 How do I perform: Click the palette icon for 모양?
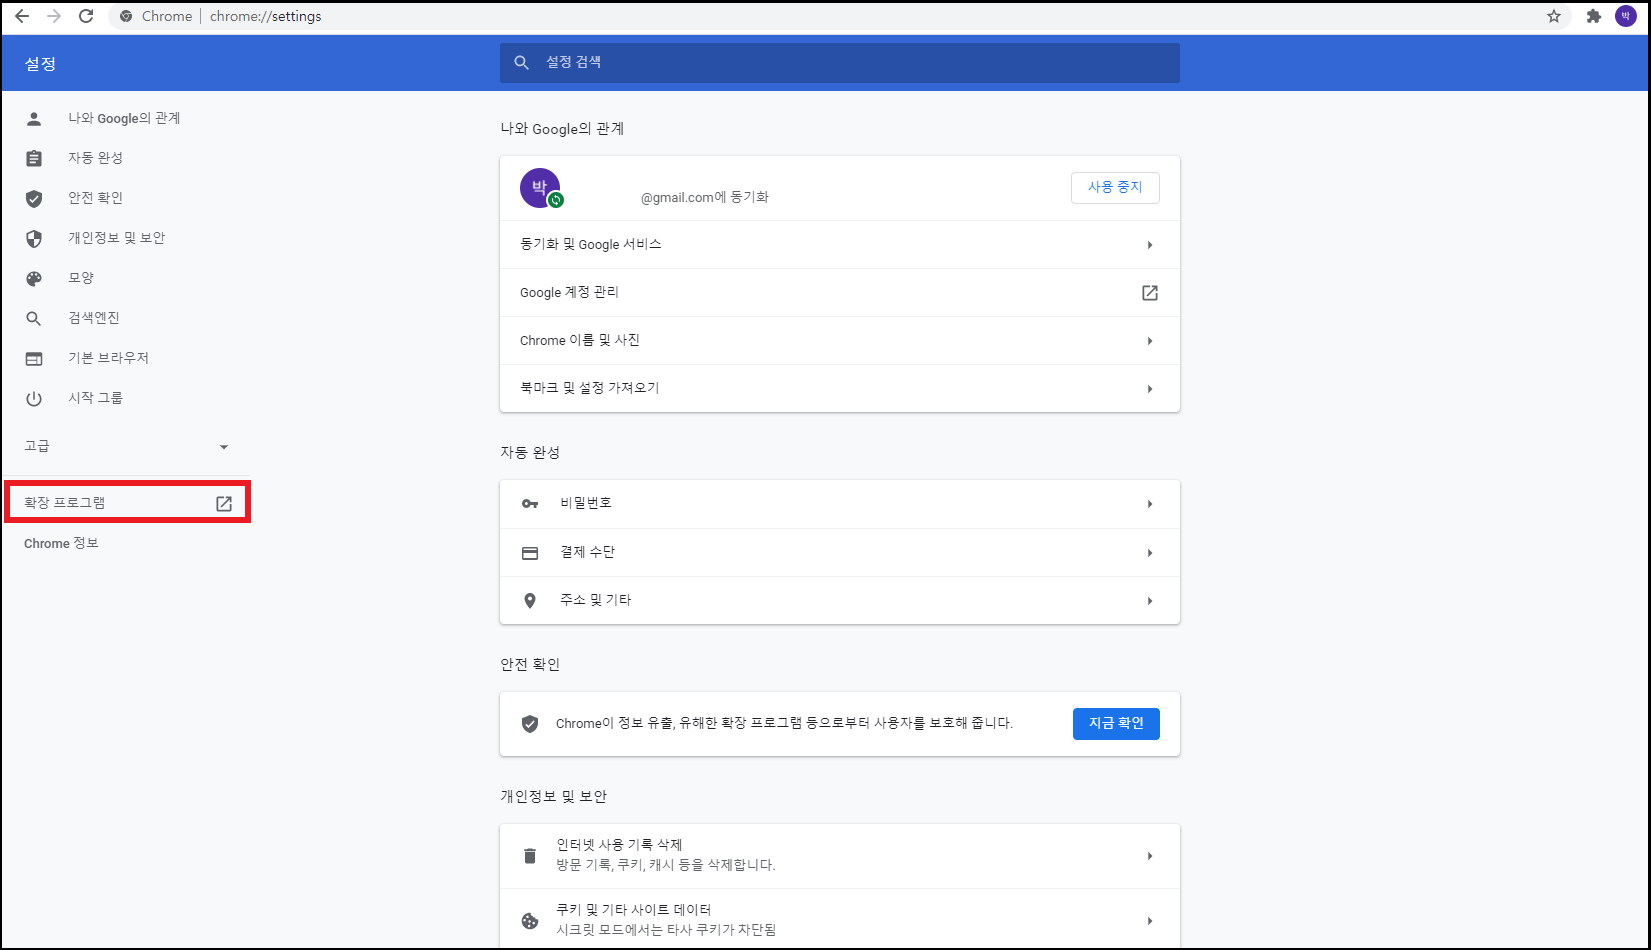(34, 279)
